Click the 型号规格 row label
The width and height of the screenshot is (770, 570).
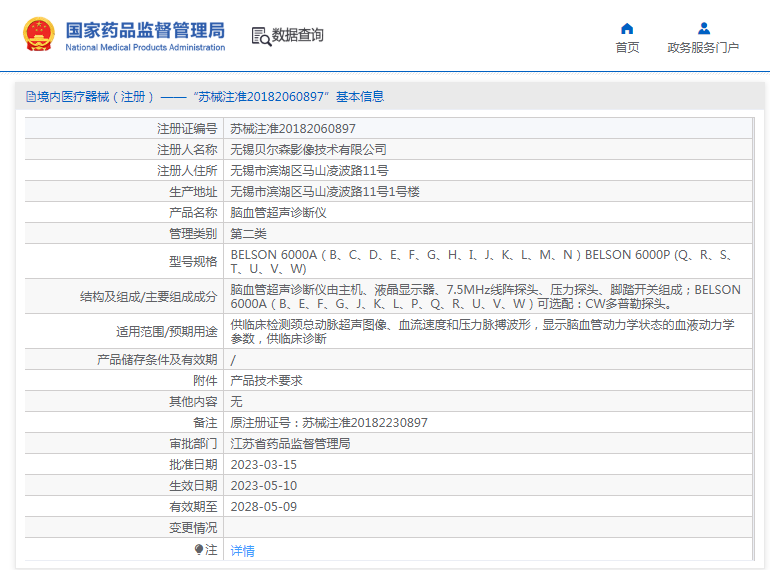tap(193, 262)
